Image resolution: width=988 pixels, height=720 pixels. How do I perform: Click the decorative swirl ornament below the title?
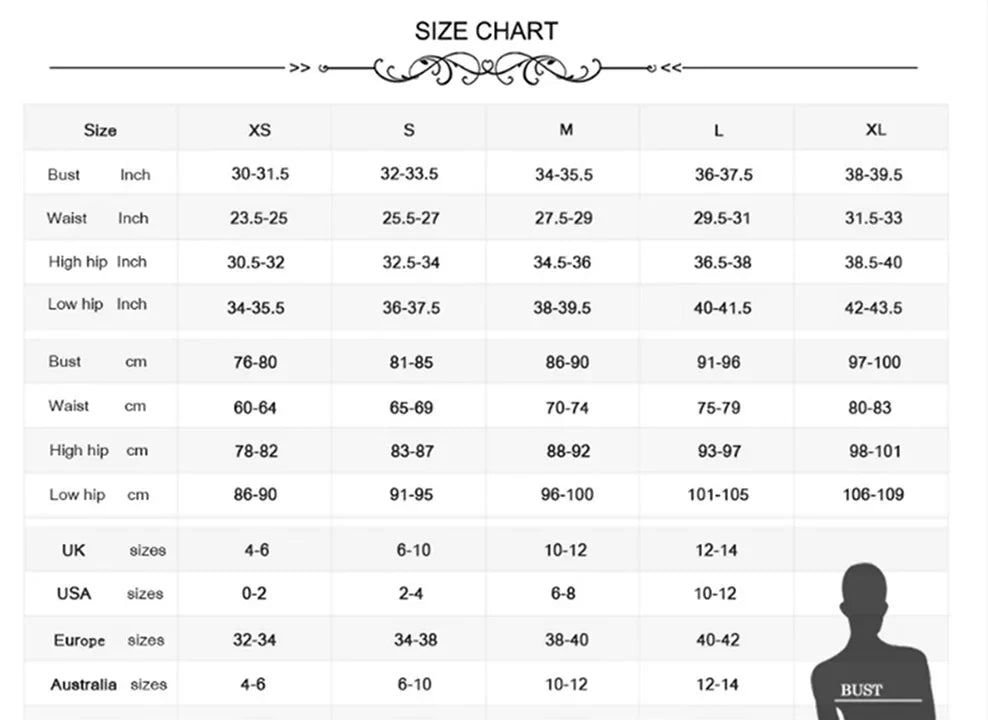(x=486, y=69)
